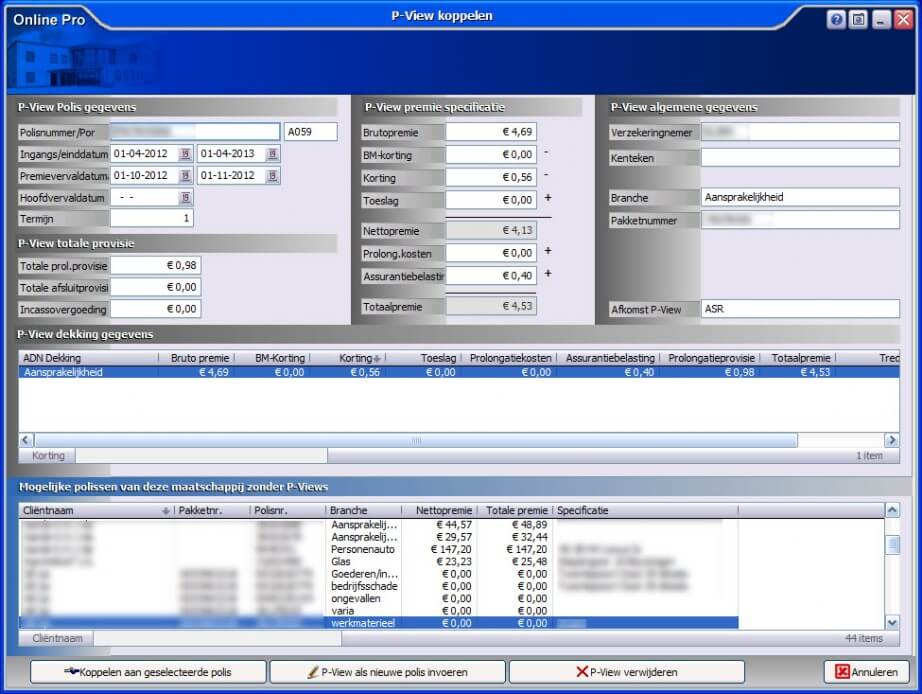The width and height of the screenshot is (922, 694).
Task: Select the Aansprakelij... row with € 44,57
Action: click(379, 525)
